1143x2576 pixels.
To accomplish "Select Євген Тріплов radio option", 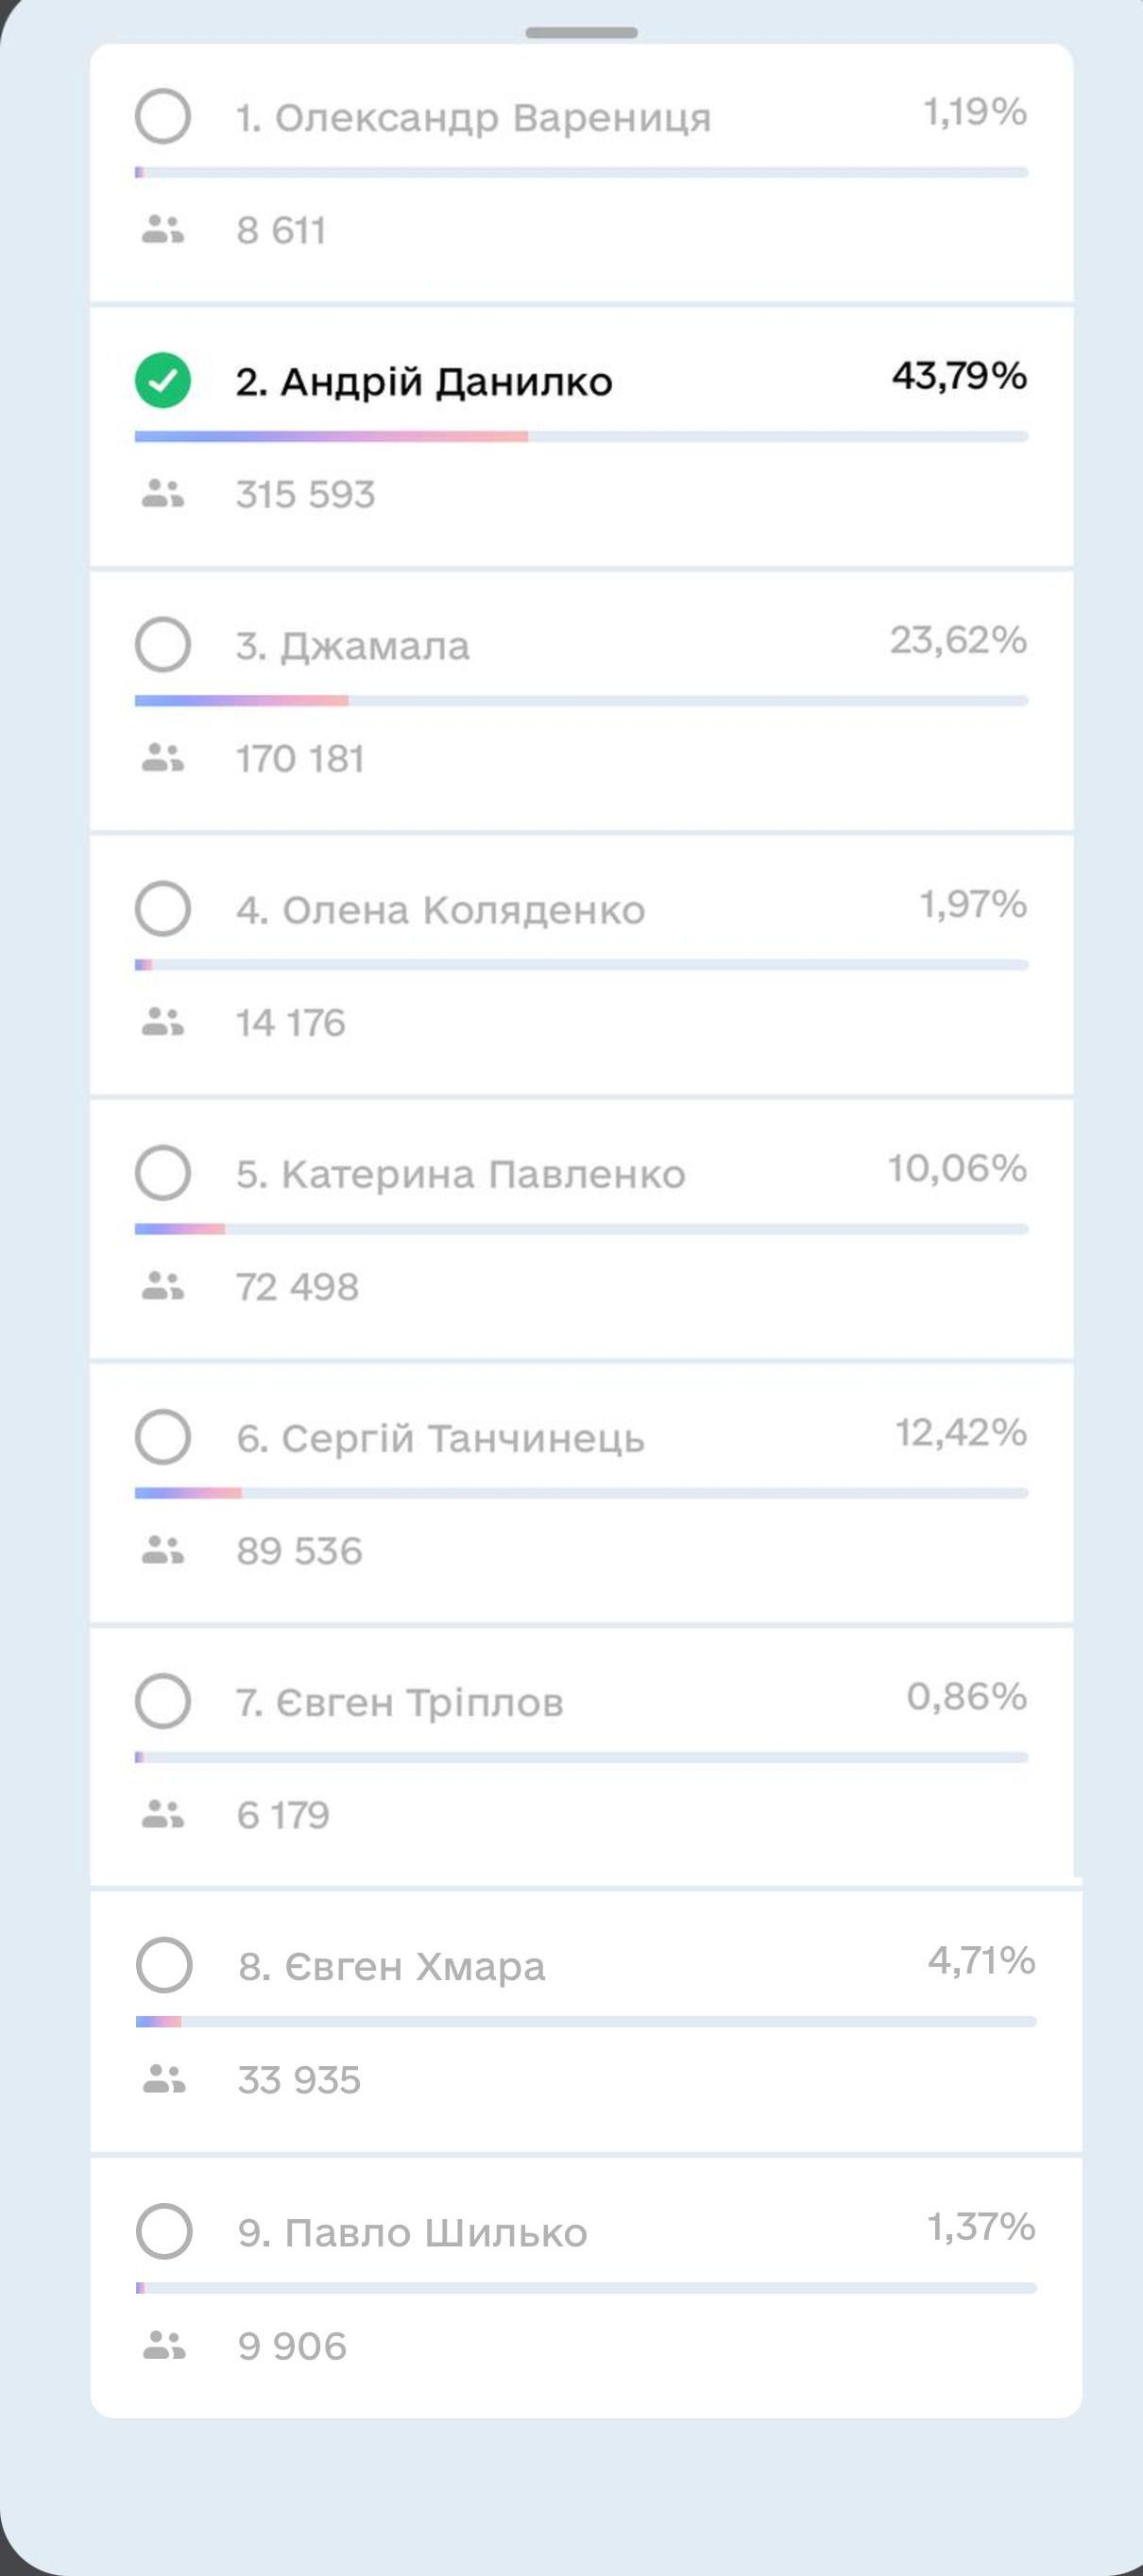I will (163, 1700).
